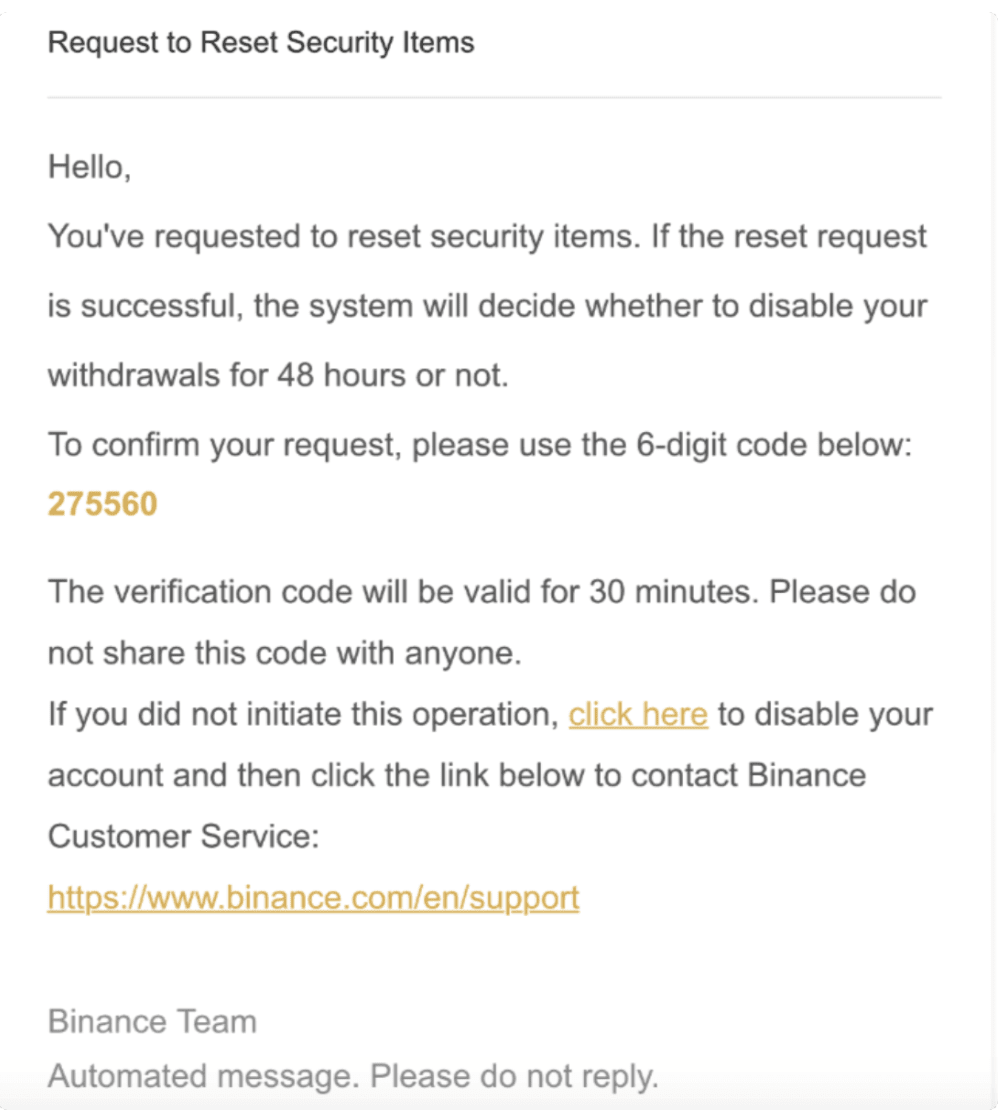Screen dimensions: 998x1110
Task: Click the line 'withdrawals for 48 hours or not.'
Action: [x=278, y=375]
